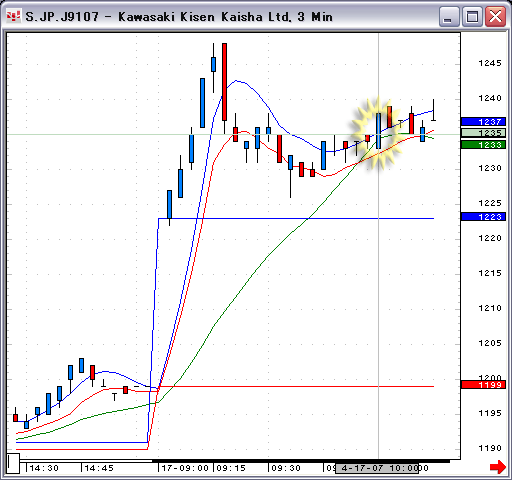Click the red arrow at bottom right
Viewport: 512px width, 480px height.
[x=498, y=467]
